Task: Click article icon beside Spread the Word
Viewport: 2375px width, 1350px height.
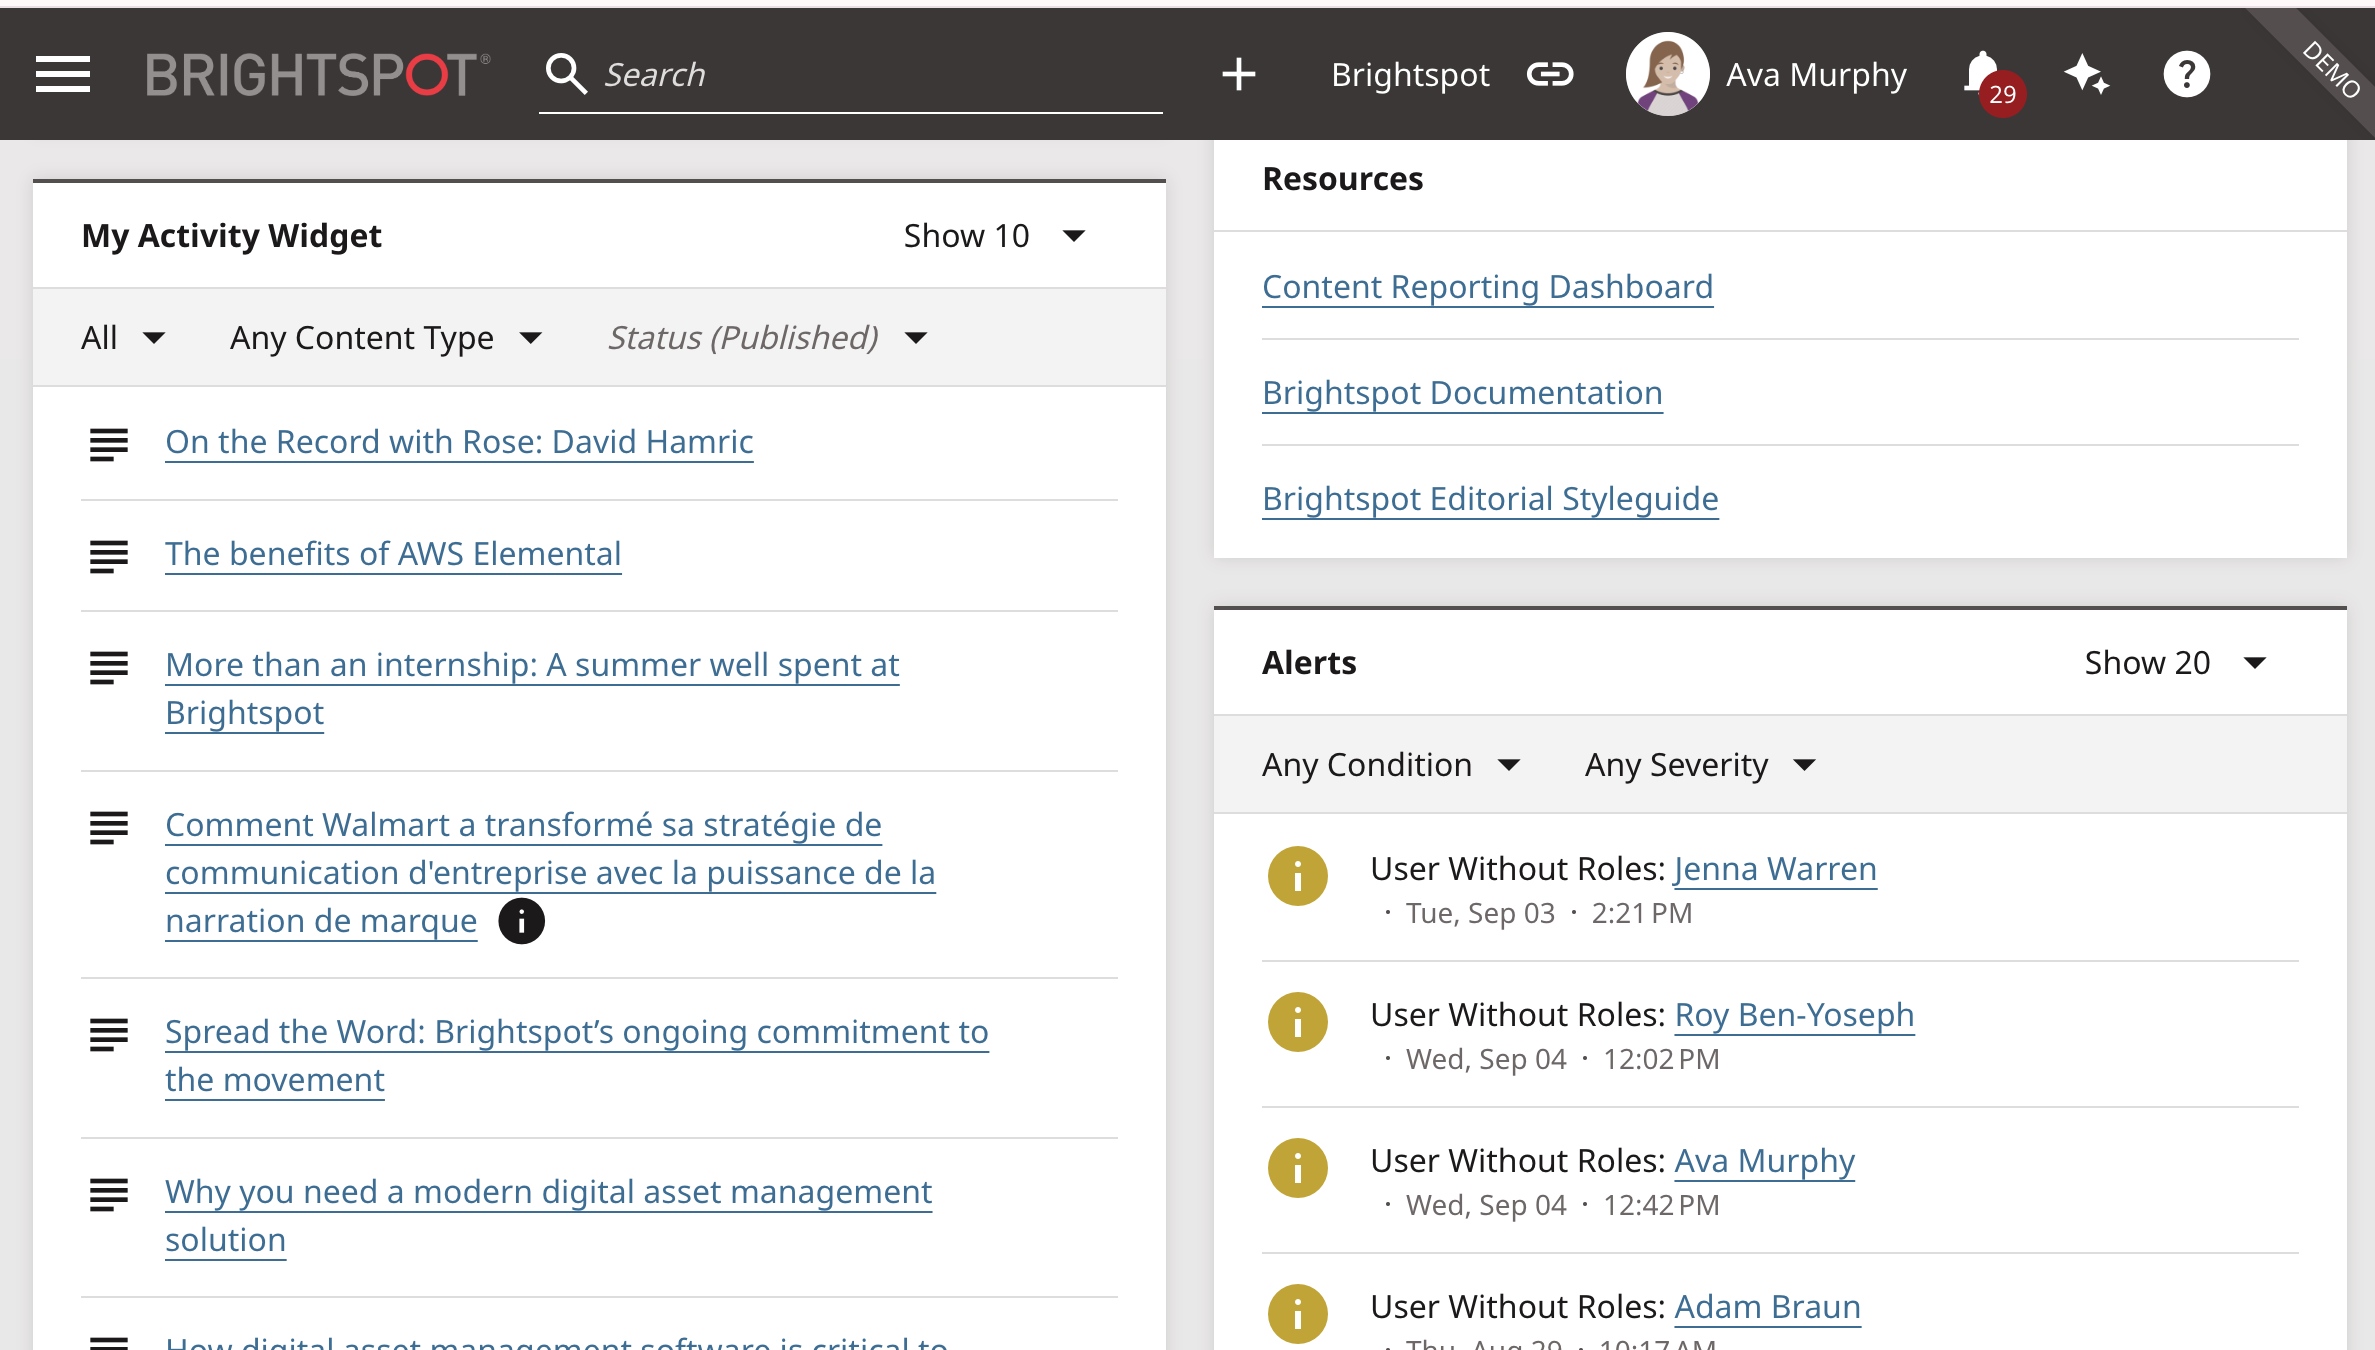Action: (x=109, y=1035)
